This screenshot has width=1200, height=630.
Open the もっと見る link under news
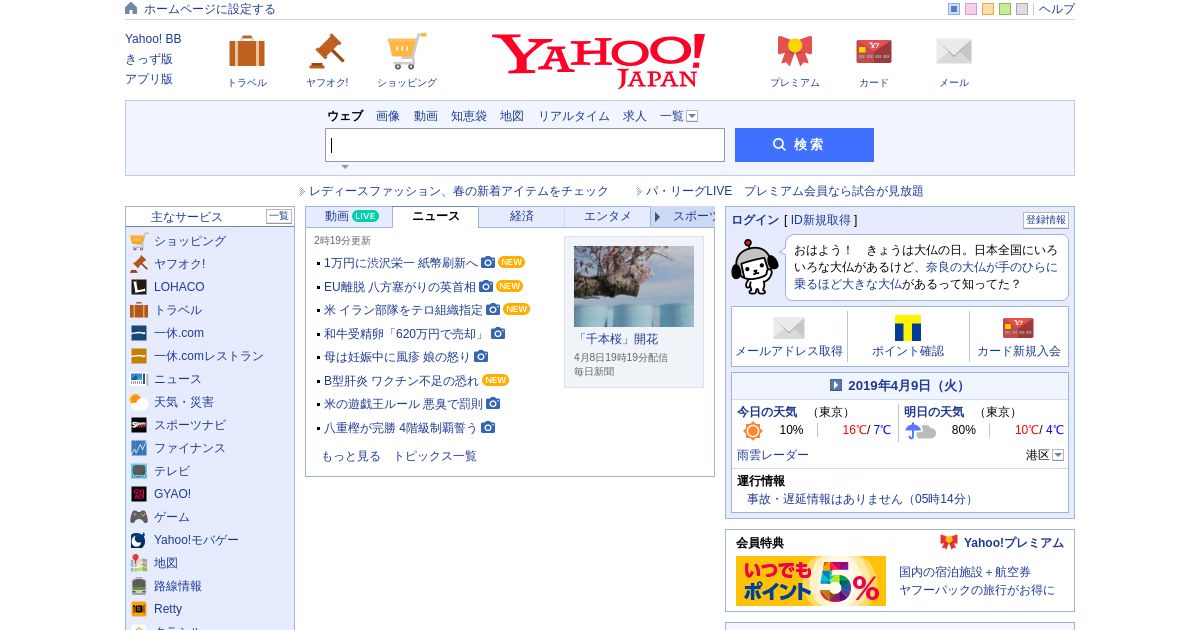pyautogui.click(x=351, y=456)
